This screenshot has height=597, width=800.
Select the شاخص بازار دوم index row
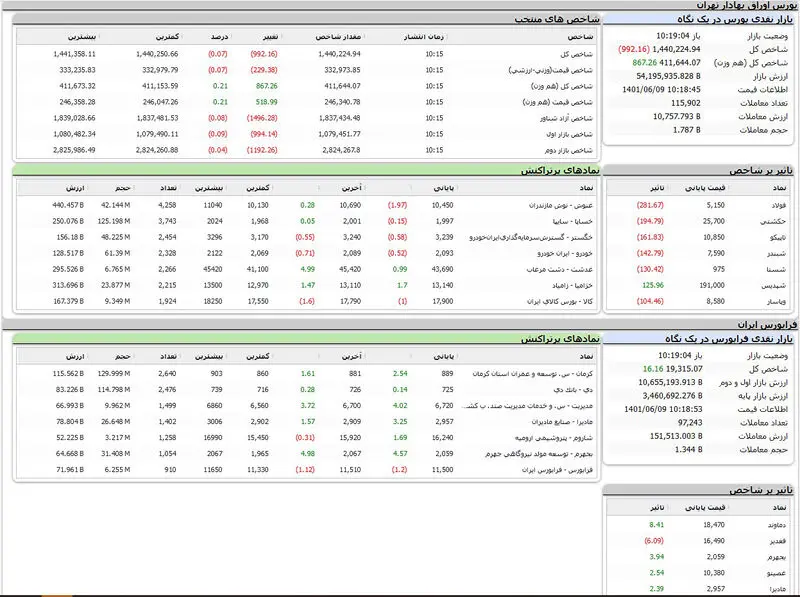[308, 150]
